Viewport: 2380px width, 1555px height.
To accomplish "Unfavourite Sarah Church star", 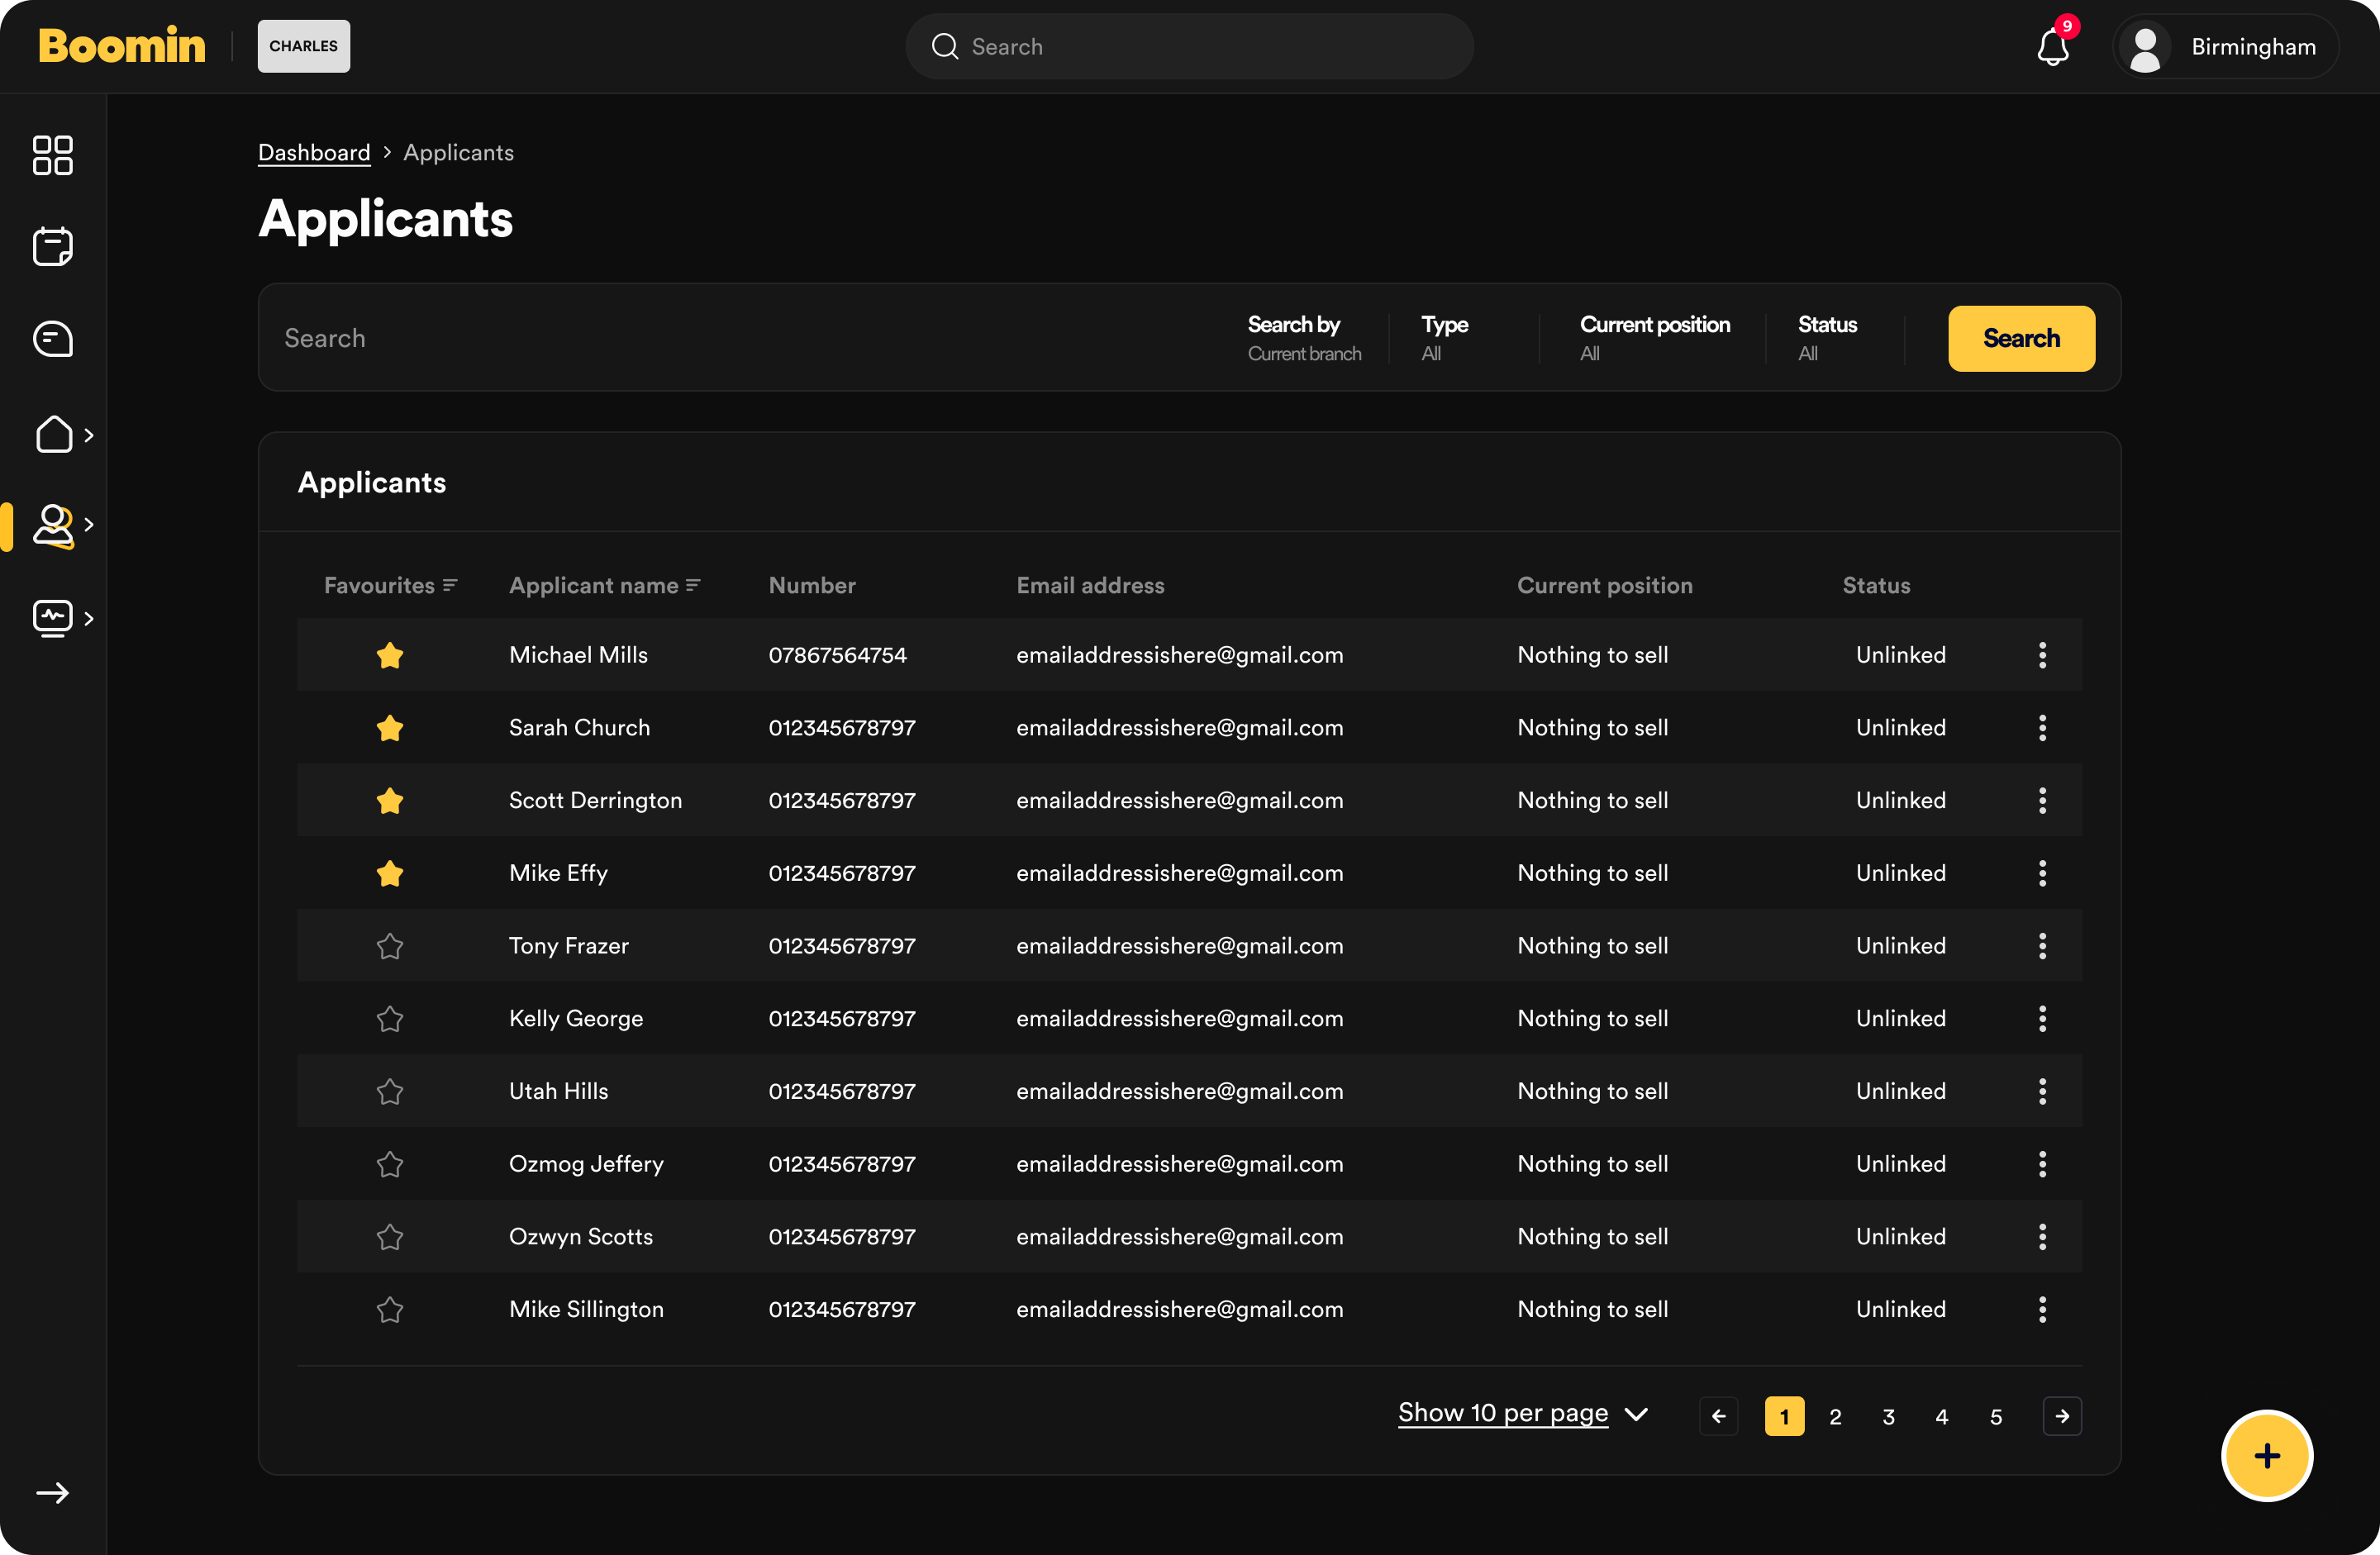I will (390, 728).
